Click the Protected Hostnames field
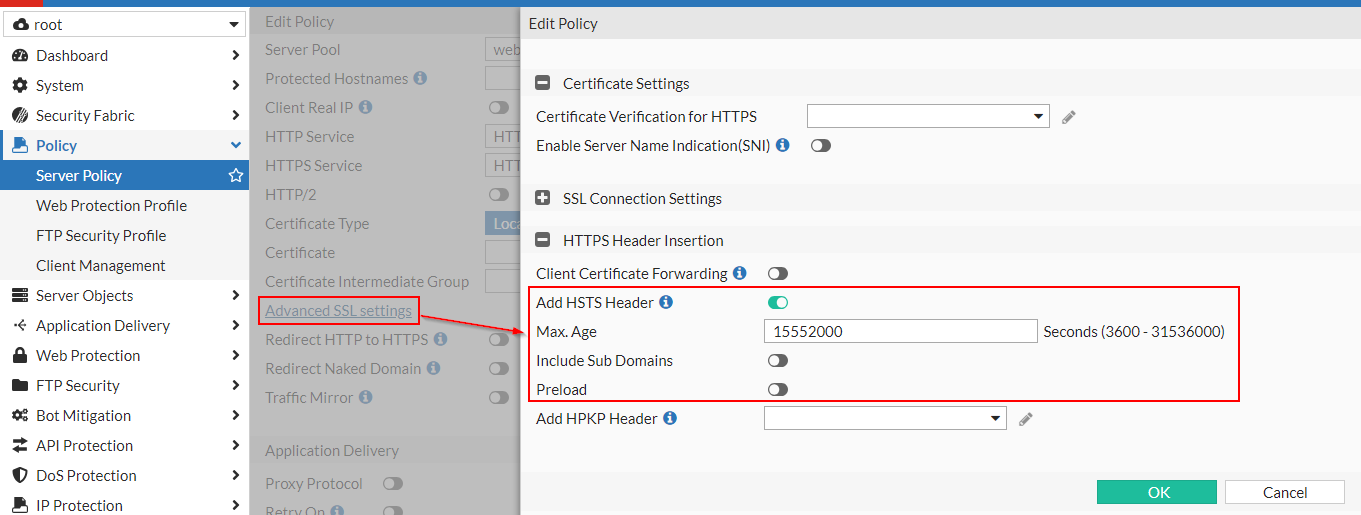This screenshot has width=1361, height=515. coord(502,79)
